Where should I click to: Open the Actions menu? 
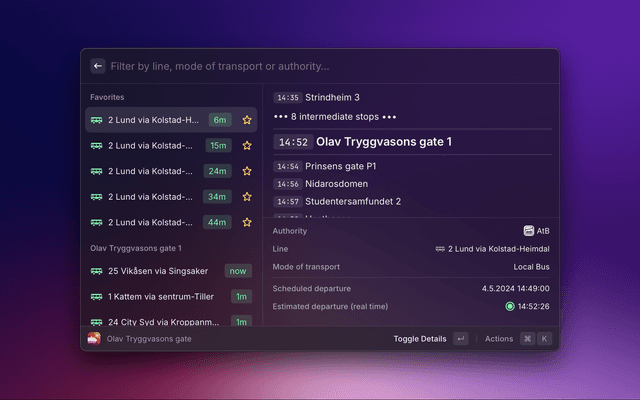click(x=498, y=339)
